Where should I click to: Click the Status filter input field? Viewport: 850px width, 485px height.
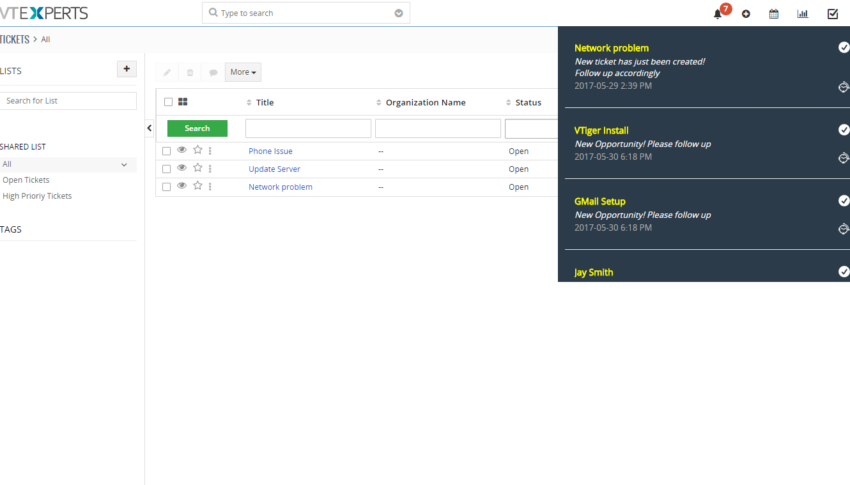(x=531, y=128)
